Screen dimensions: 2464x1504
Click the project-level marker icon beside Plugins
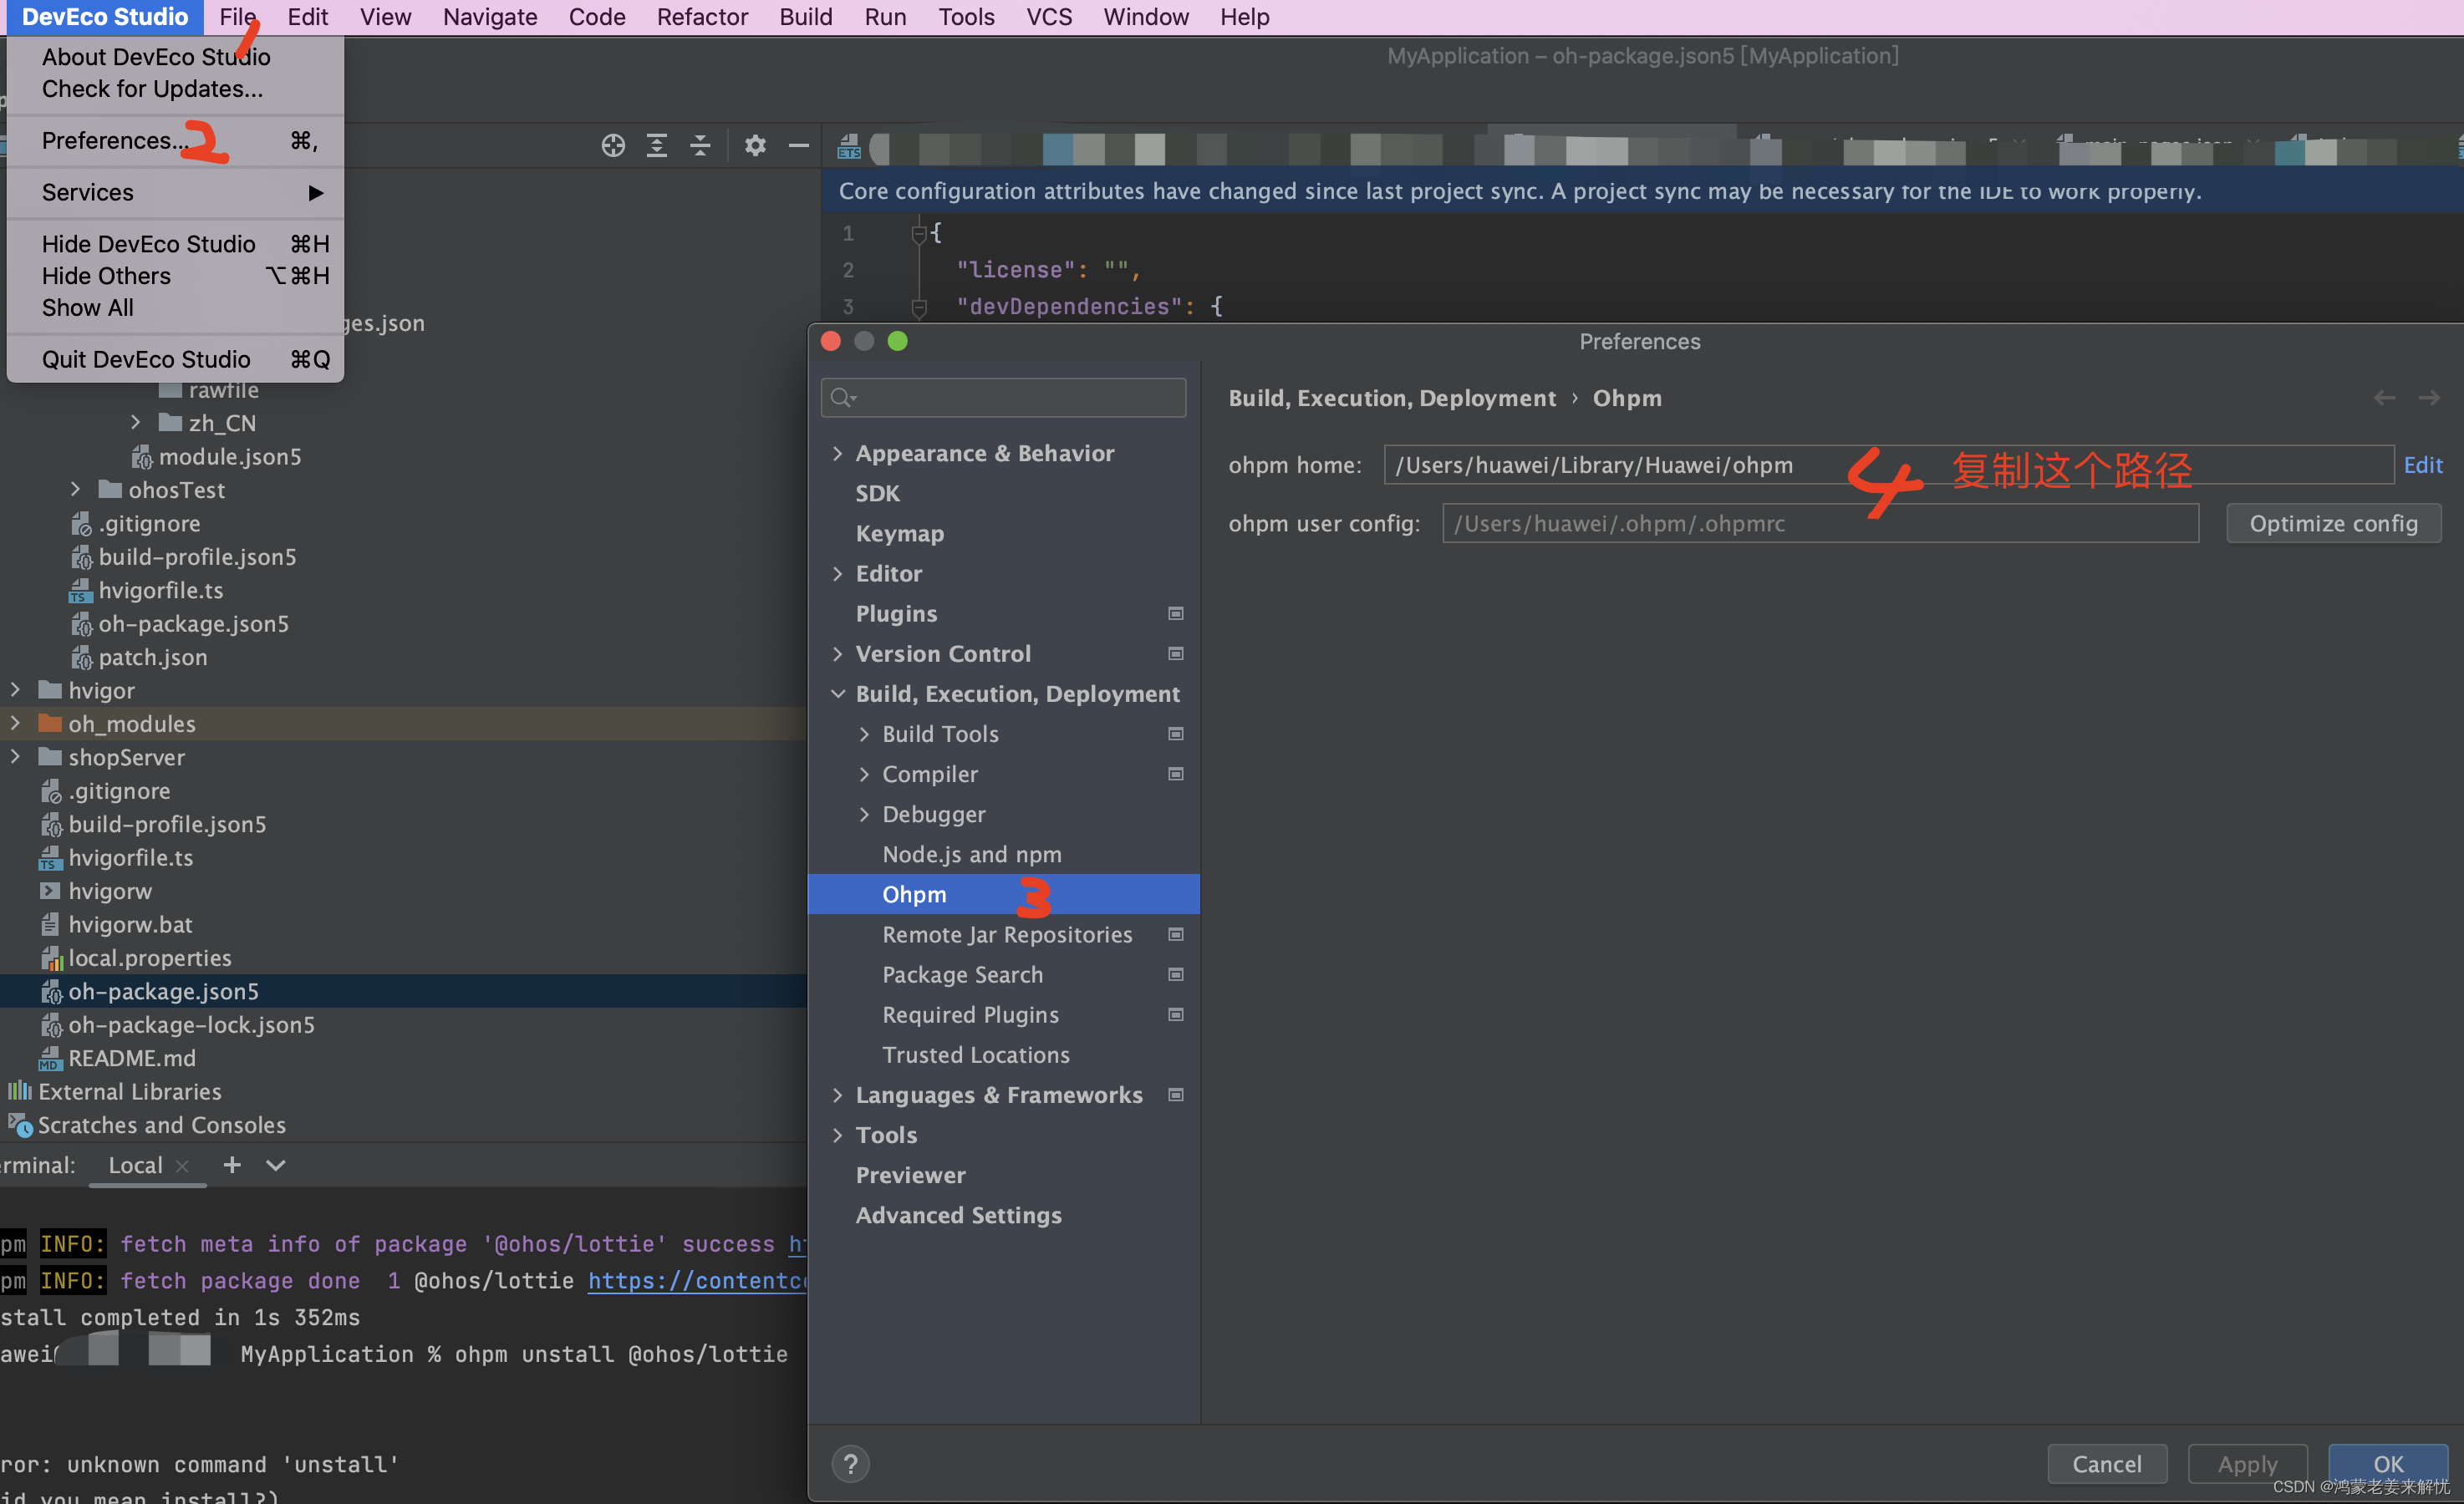(1176, 613)
